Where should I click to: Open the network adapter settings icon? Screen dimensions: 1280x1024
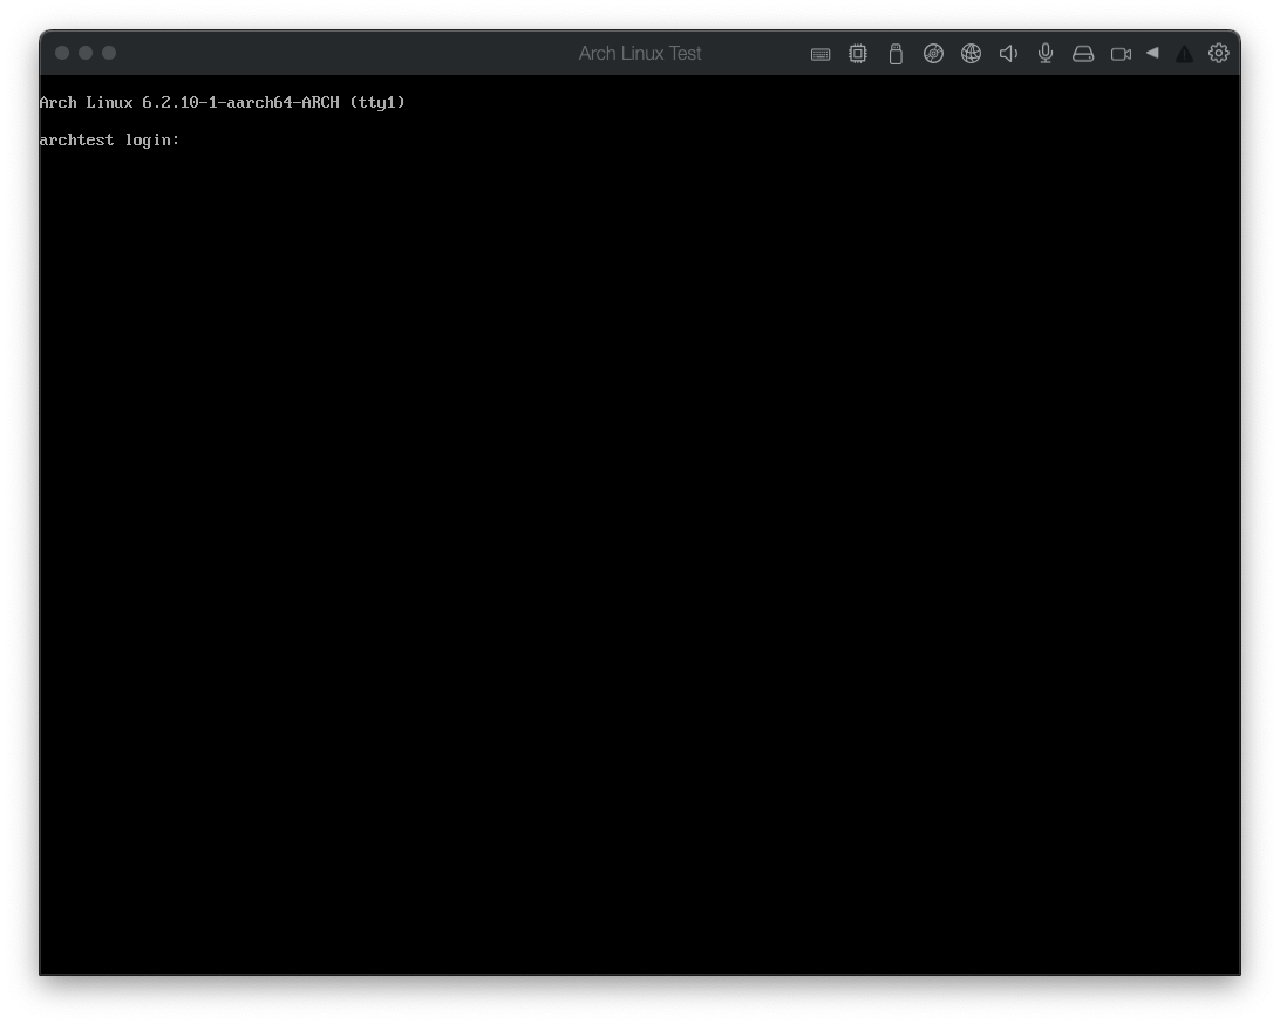971,54
